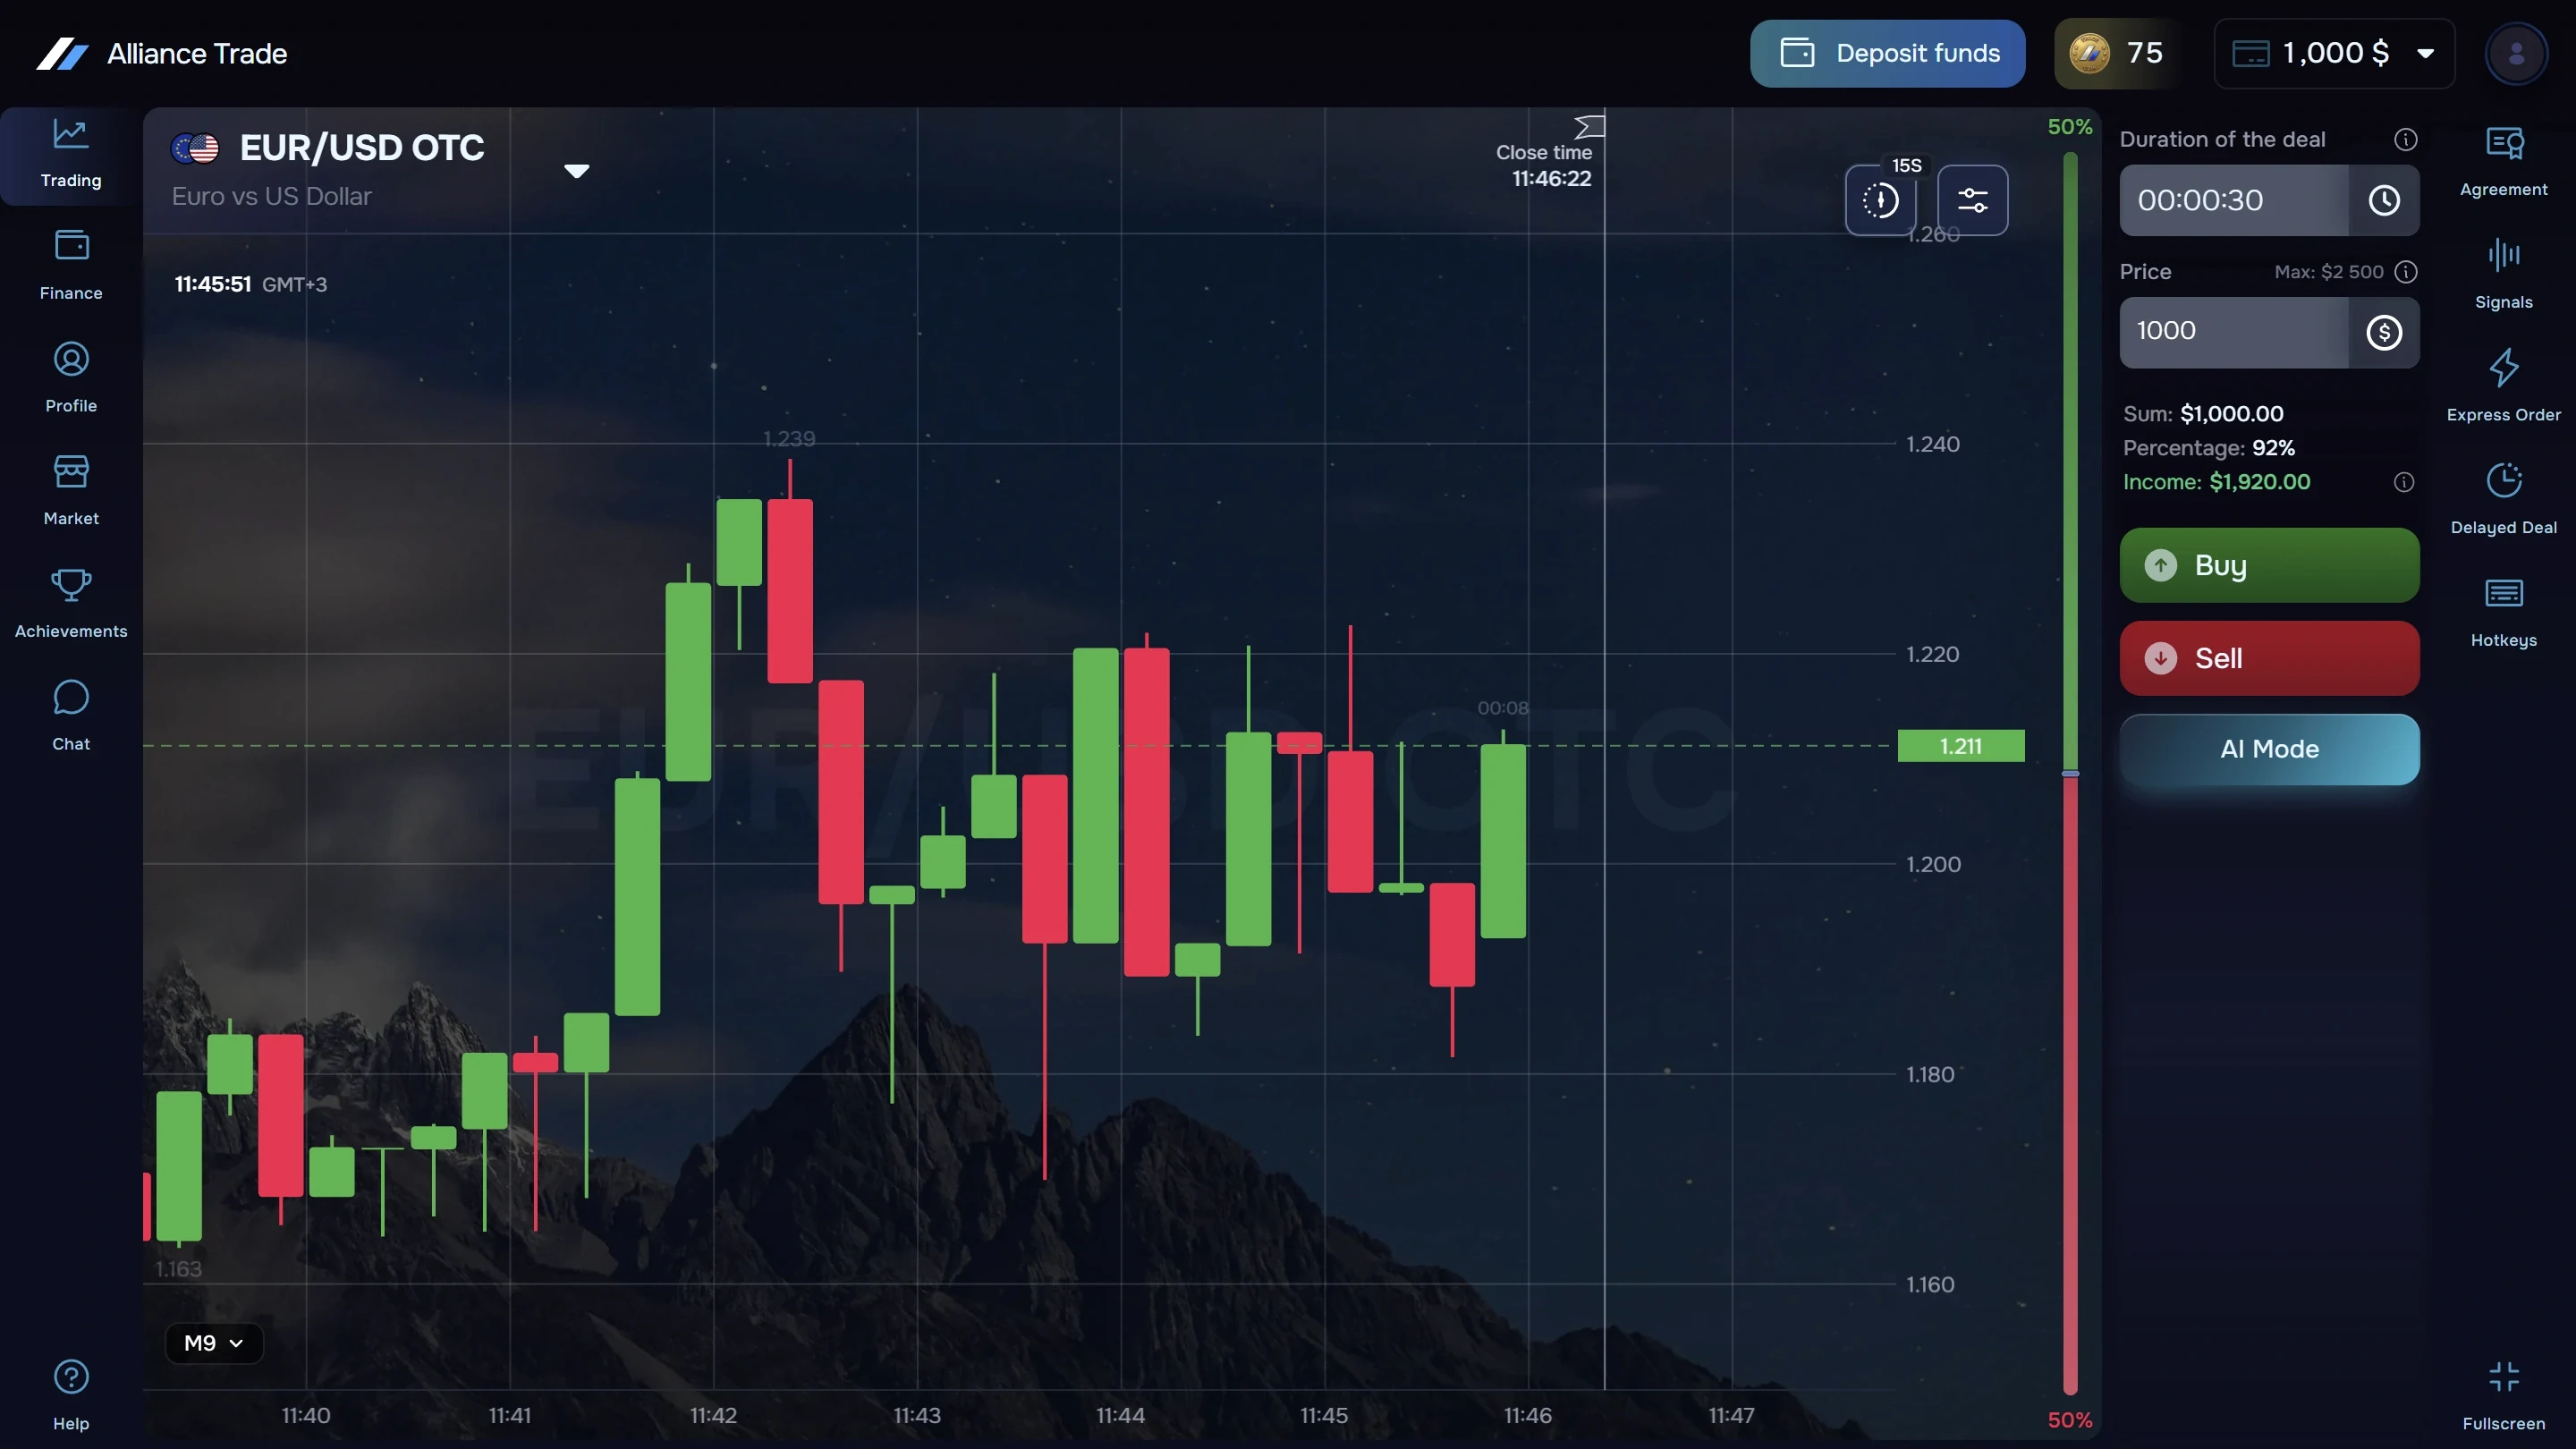Click the deal duration field 00:00:30
The height and width of the screenshot is (1449, 2576).
[2234, 200]
